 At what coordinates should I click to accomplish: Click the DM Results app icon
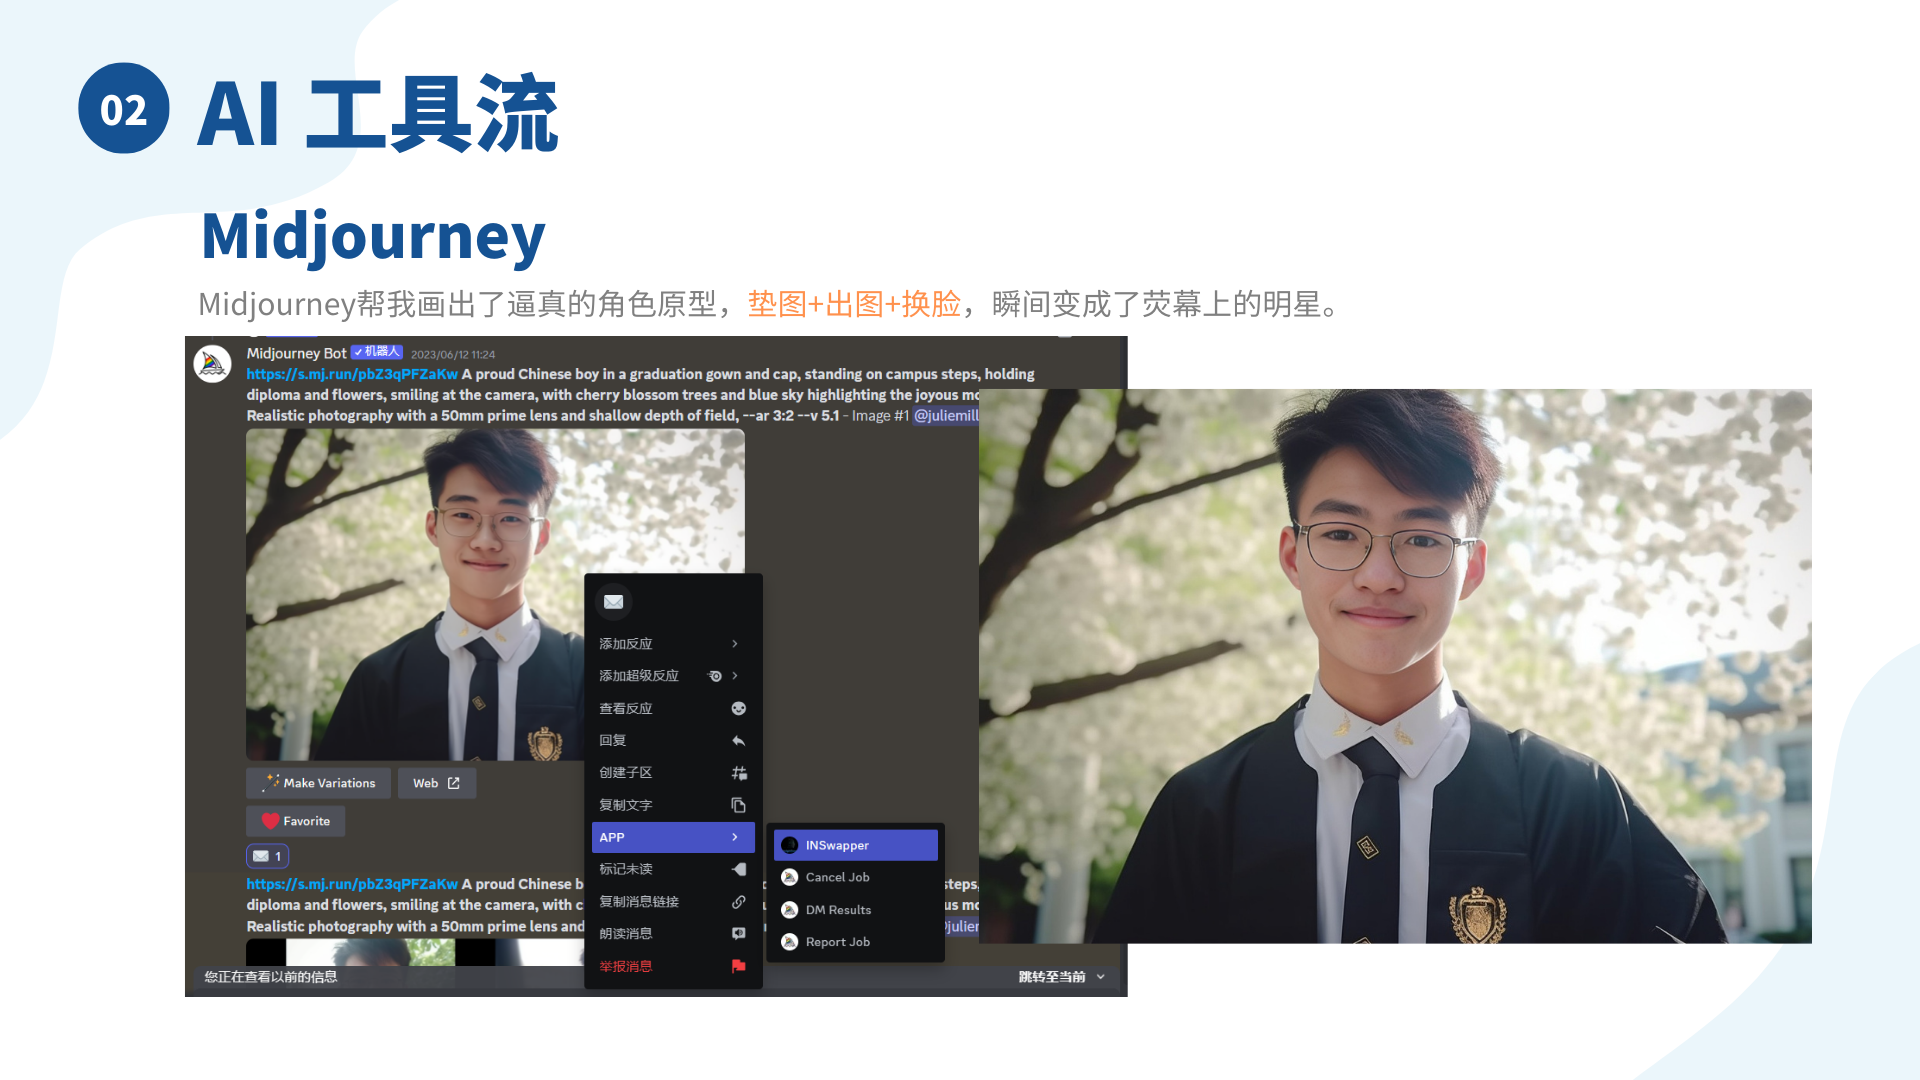tap(789, 910)
